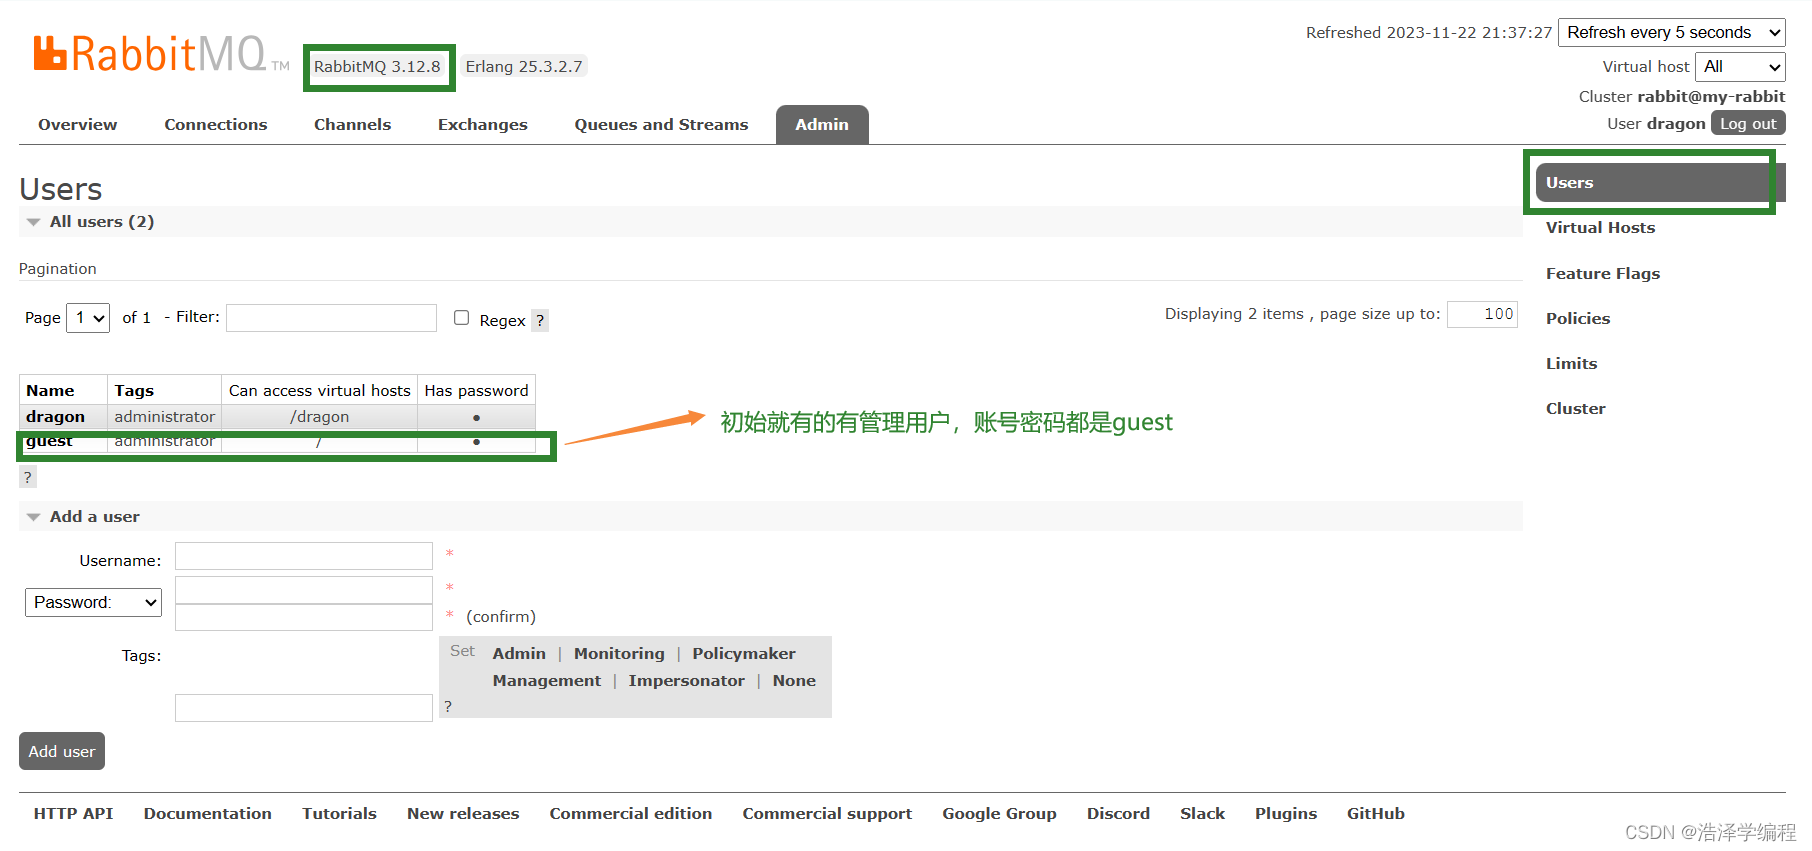Click the Add user button
1812x851 pixels.
[x=62, y=751]
